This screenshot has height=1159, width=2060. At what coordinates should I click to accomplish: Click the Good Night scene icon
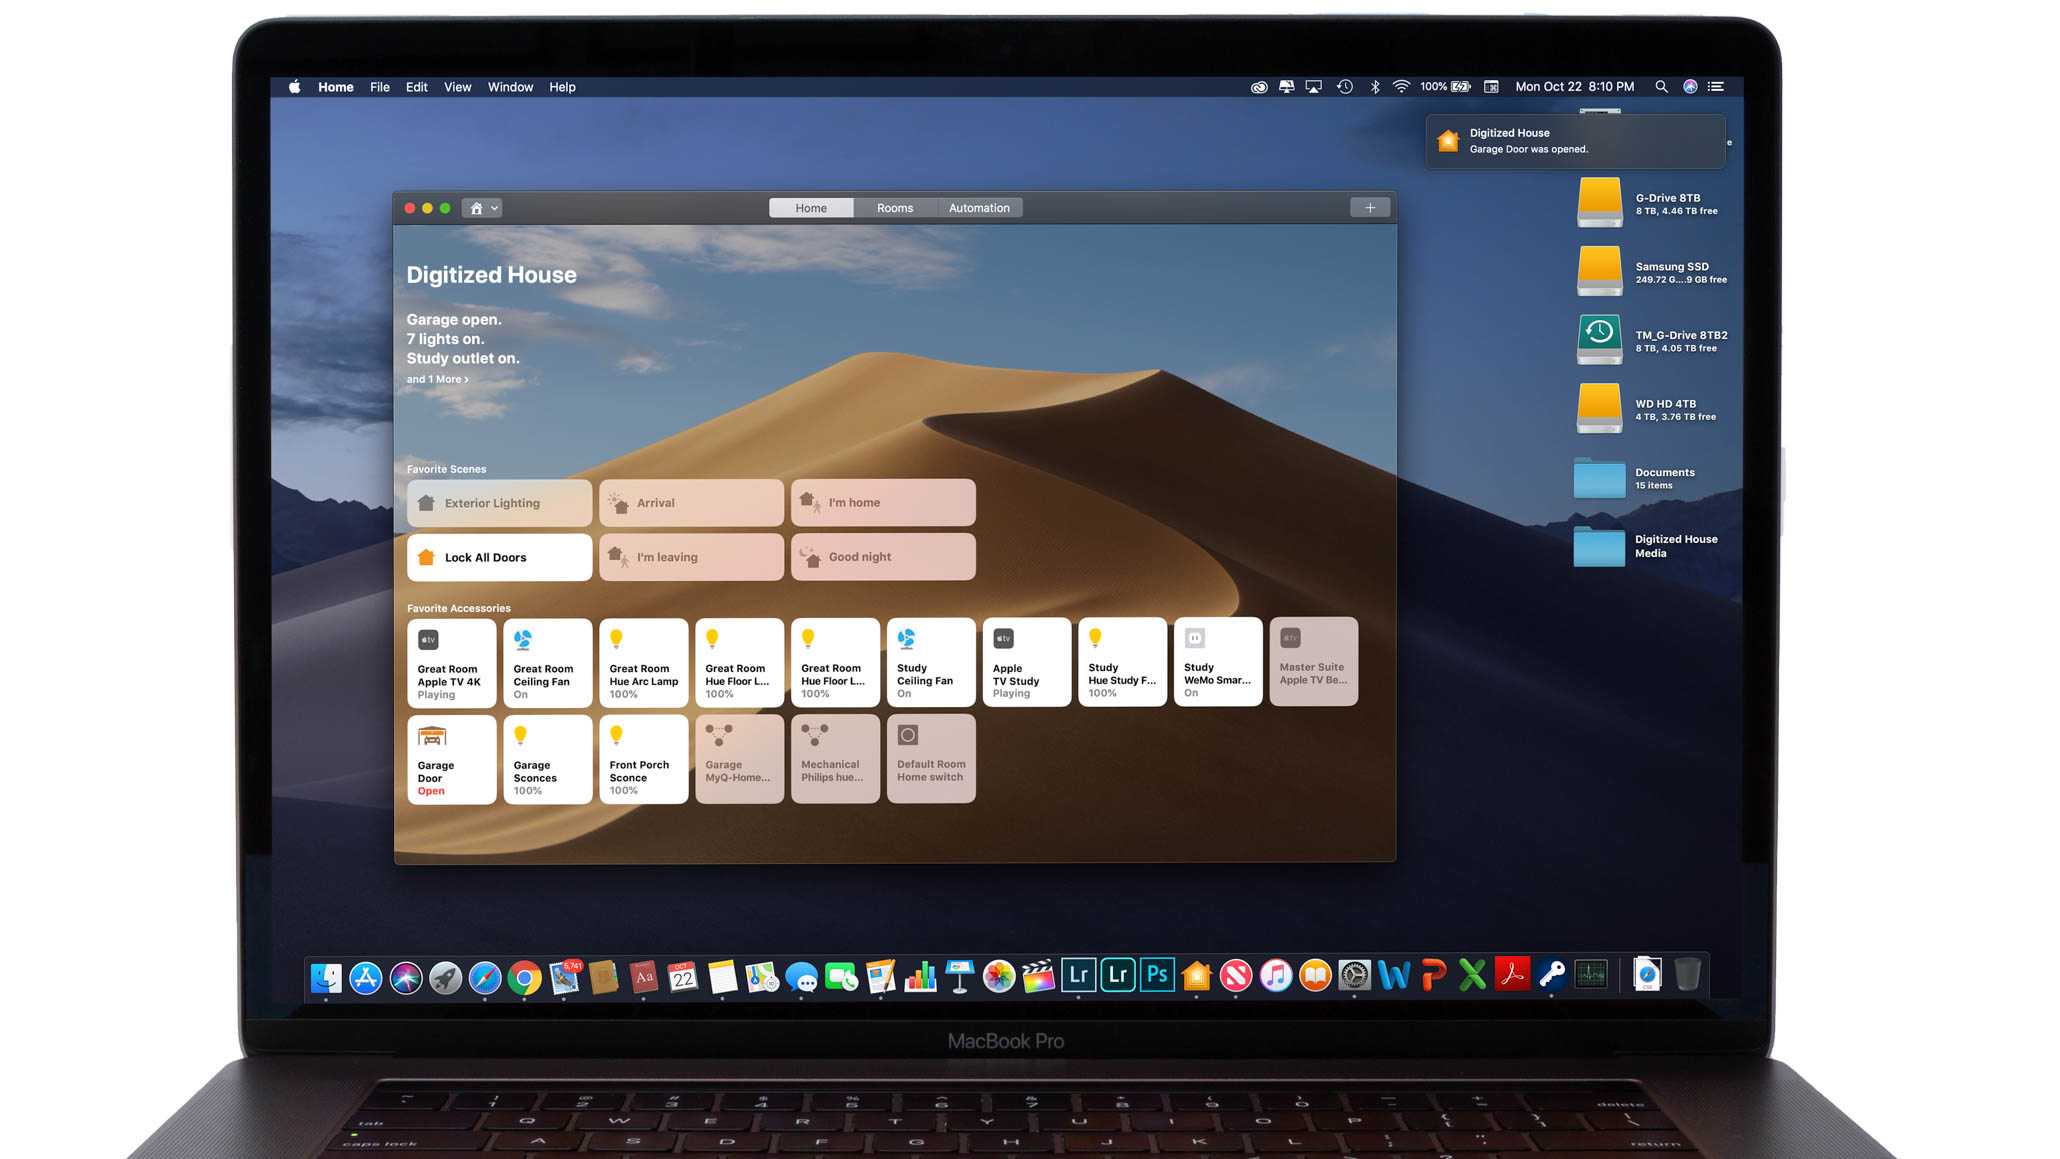tap(809, 556)
